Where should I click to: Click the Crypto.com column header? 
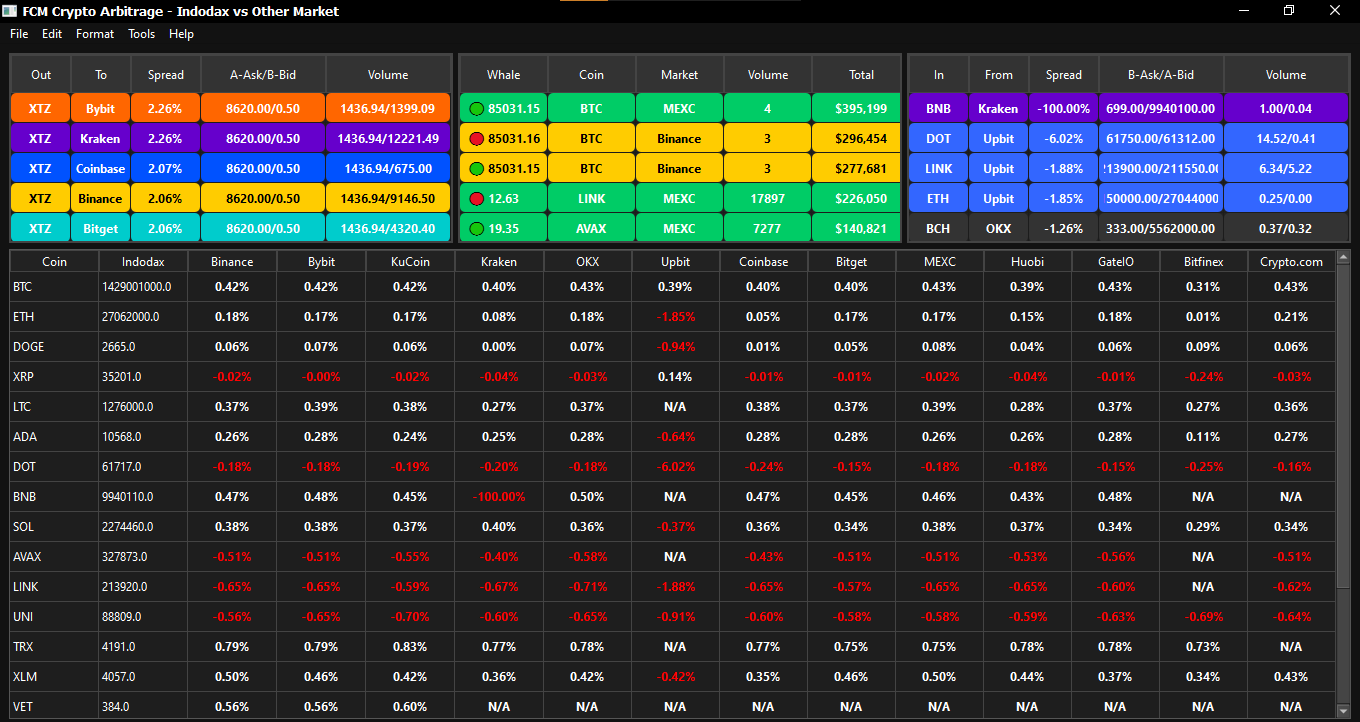tap(1291, 262)
